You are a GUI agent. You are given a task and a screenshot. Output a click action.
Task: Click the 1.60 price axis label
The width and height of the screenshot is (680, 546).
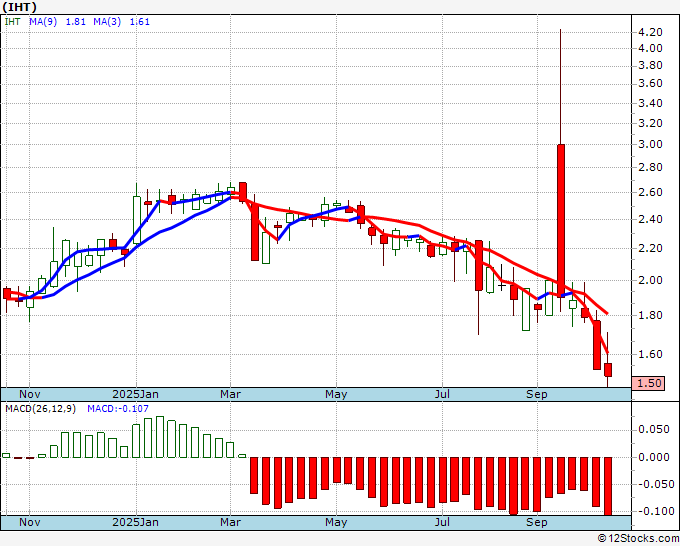[651, 354]
